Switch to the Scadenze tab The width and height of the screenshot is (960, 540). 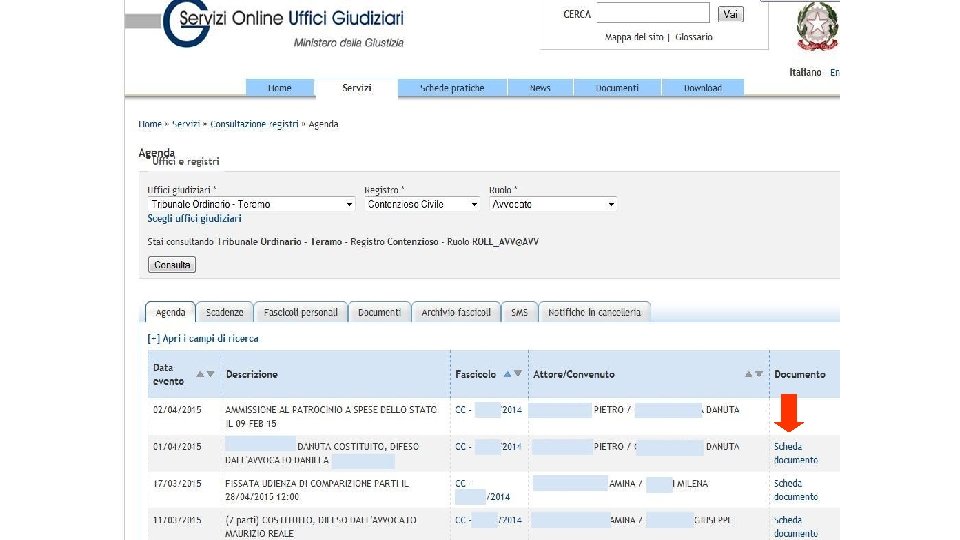[x=225, y=312]
